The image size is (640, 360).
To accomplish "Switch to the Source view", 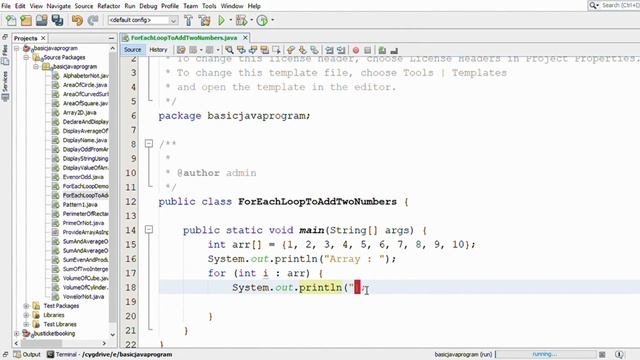I will tap(132, 50).
